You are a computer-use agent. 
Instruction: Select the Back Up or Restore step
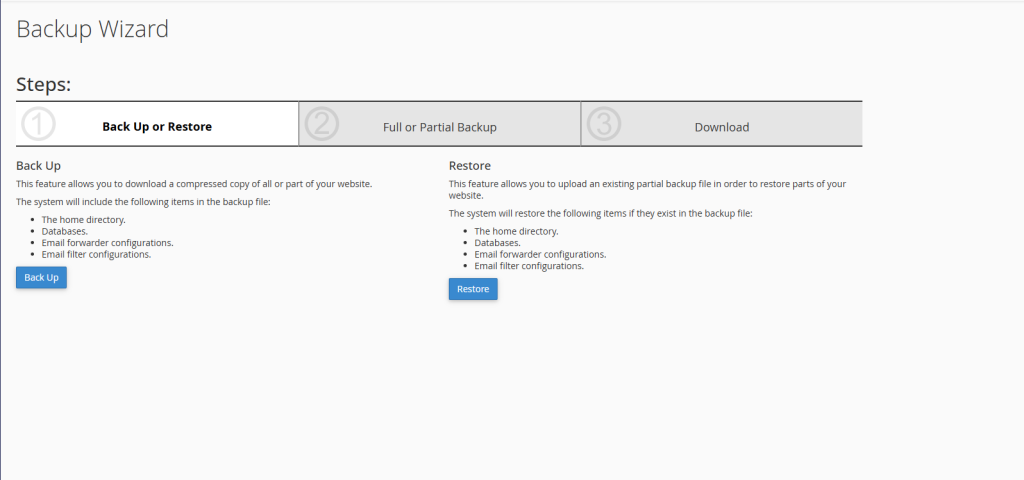coord(157,124)
